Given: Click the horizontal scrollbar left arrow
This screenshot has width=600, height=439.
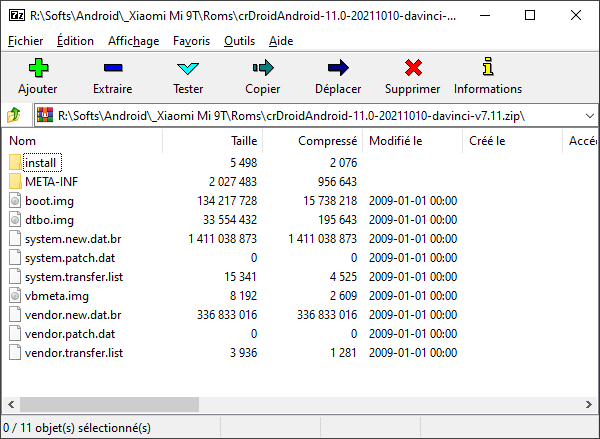Looking at the screenshot, I should point(11,405).
